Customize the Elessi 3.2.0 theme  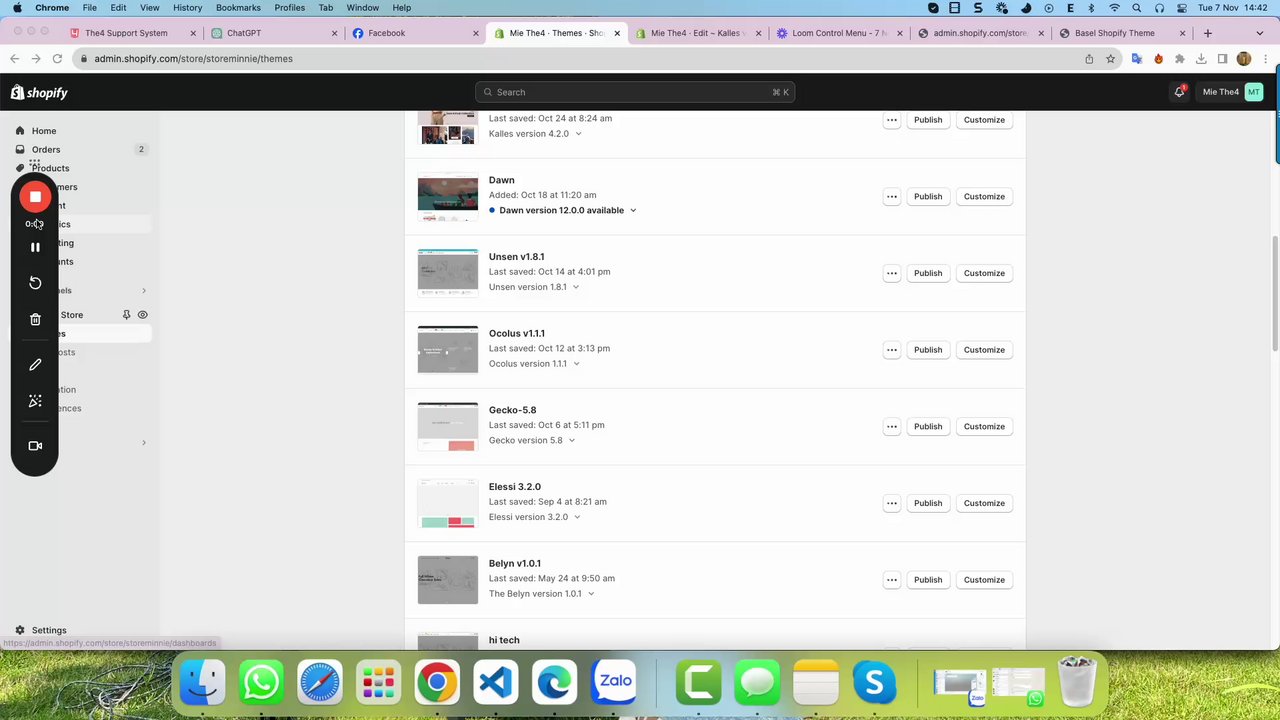coord(984,503)
